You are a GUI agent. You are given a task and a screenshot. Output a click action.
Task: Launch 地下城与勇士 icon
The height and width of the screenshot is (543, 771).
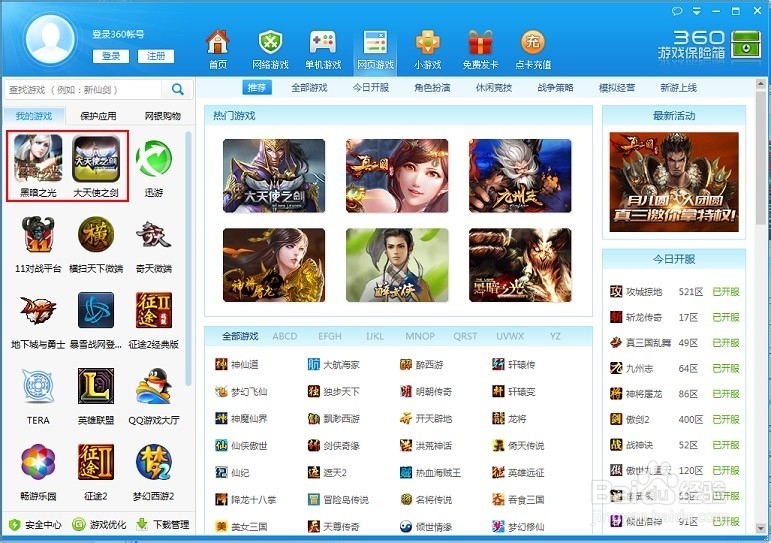[38, 310]
